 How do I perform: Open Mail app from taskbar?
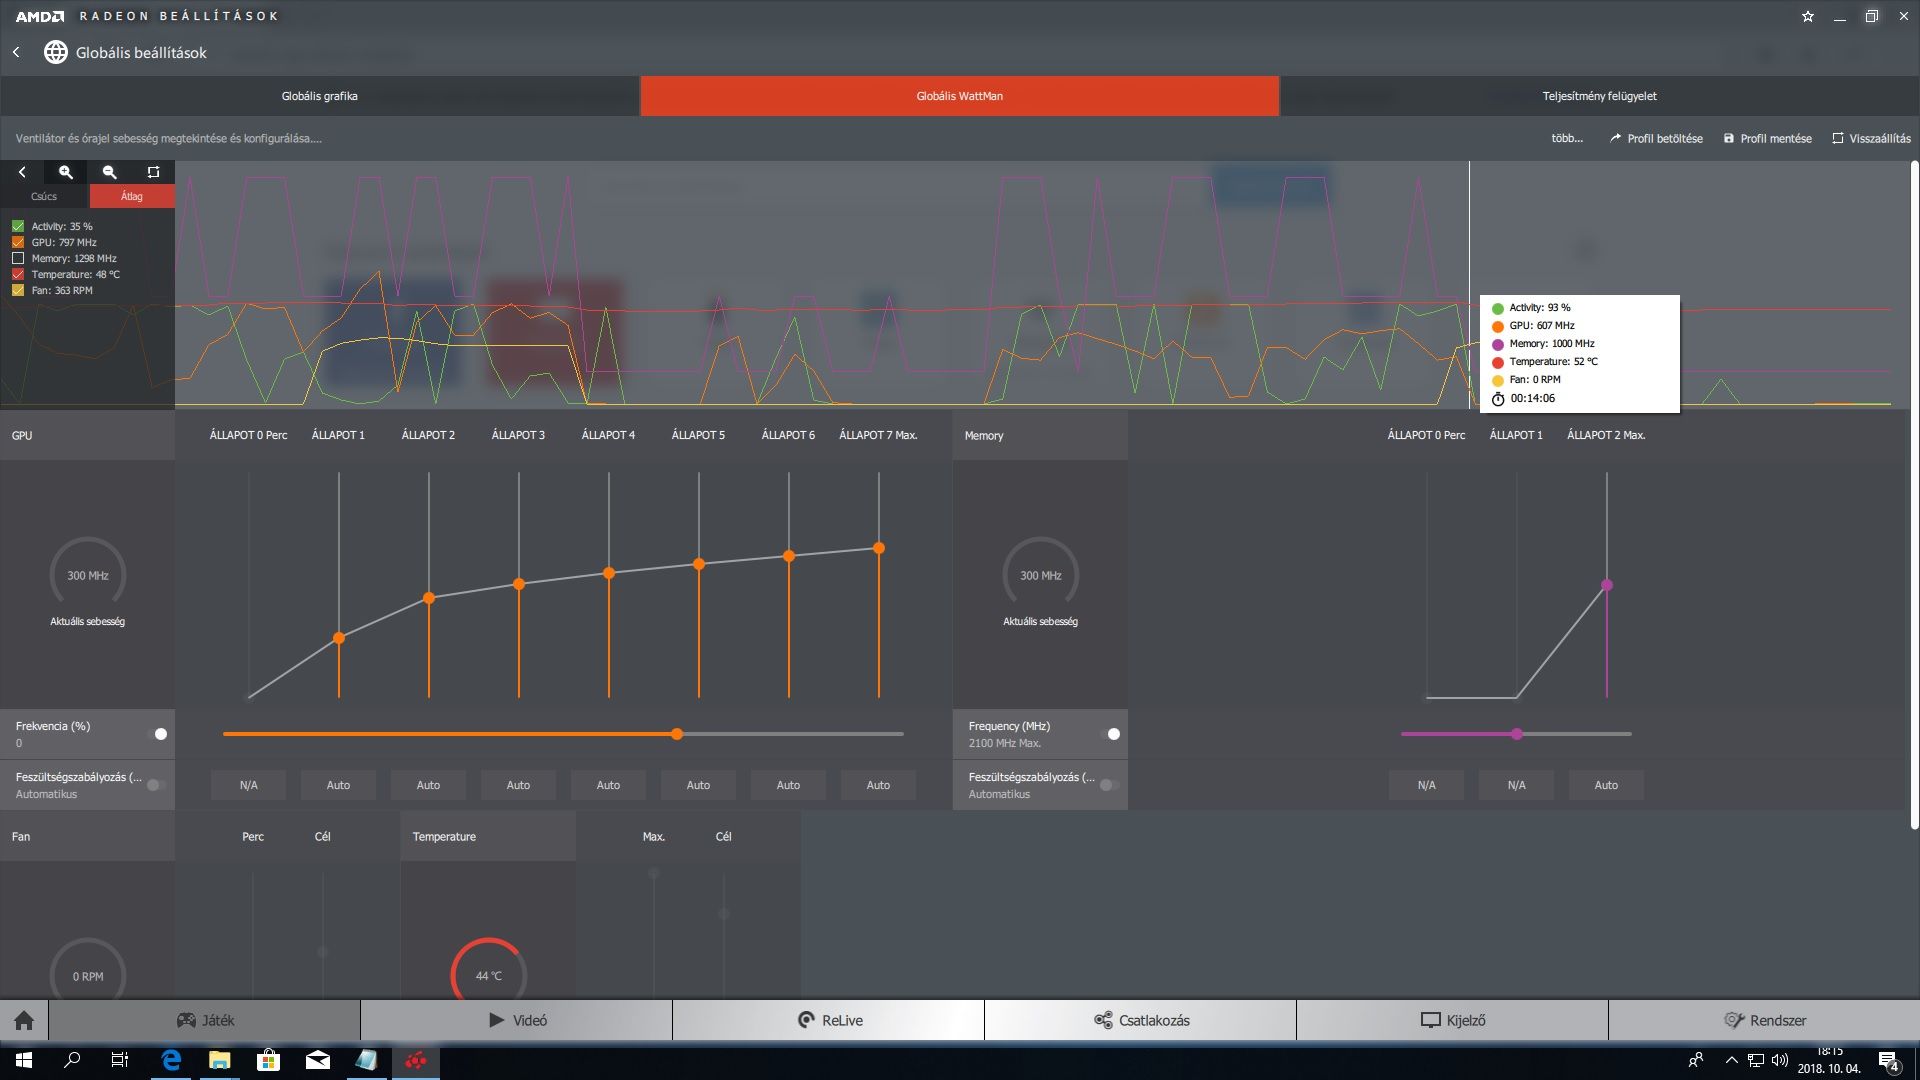click(x=317, y=1060)
